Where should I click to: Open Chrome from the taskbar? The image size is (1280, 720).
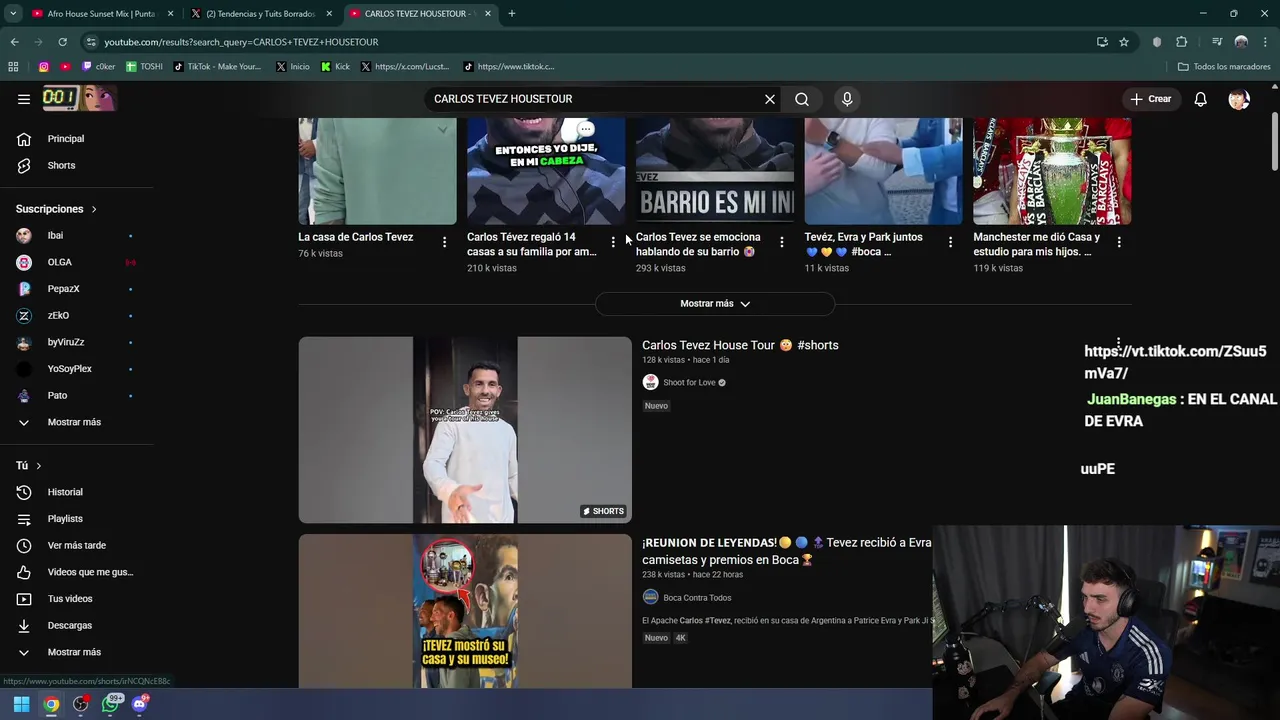pos(51,704)
